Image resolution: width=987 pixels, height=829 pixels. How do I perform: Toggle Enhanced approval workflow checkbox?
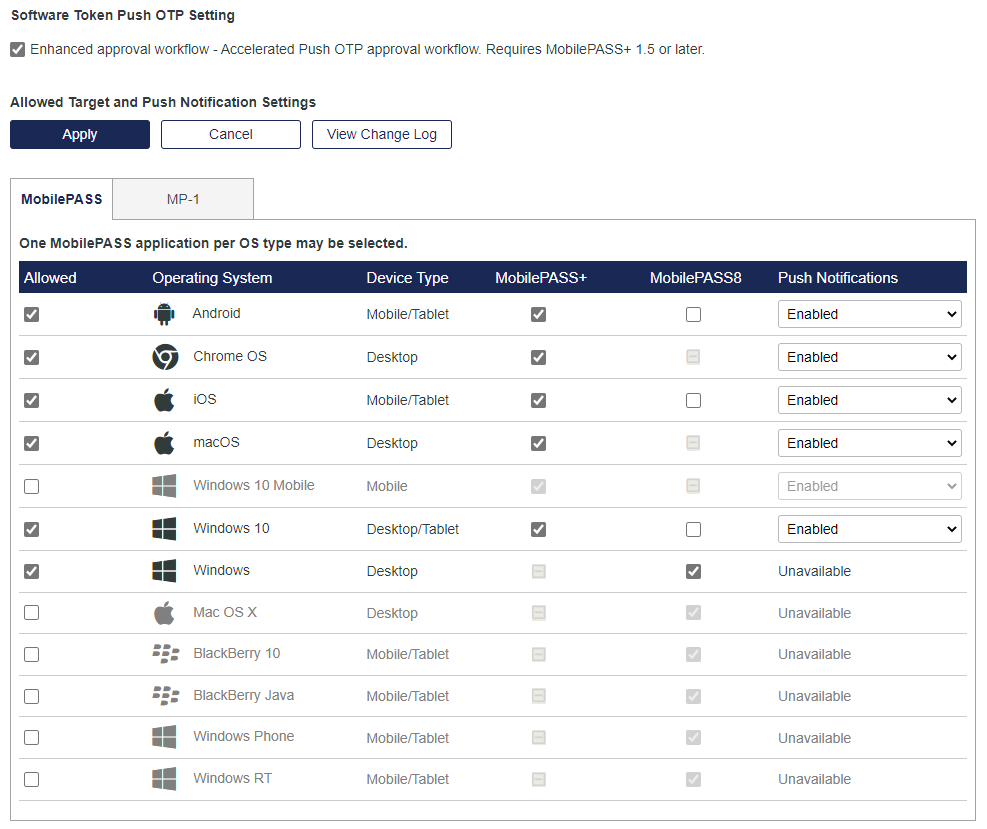18,49
